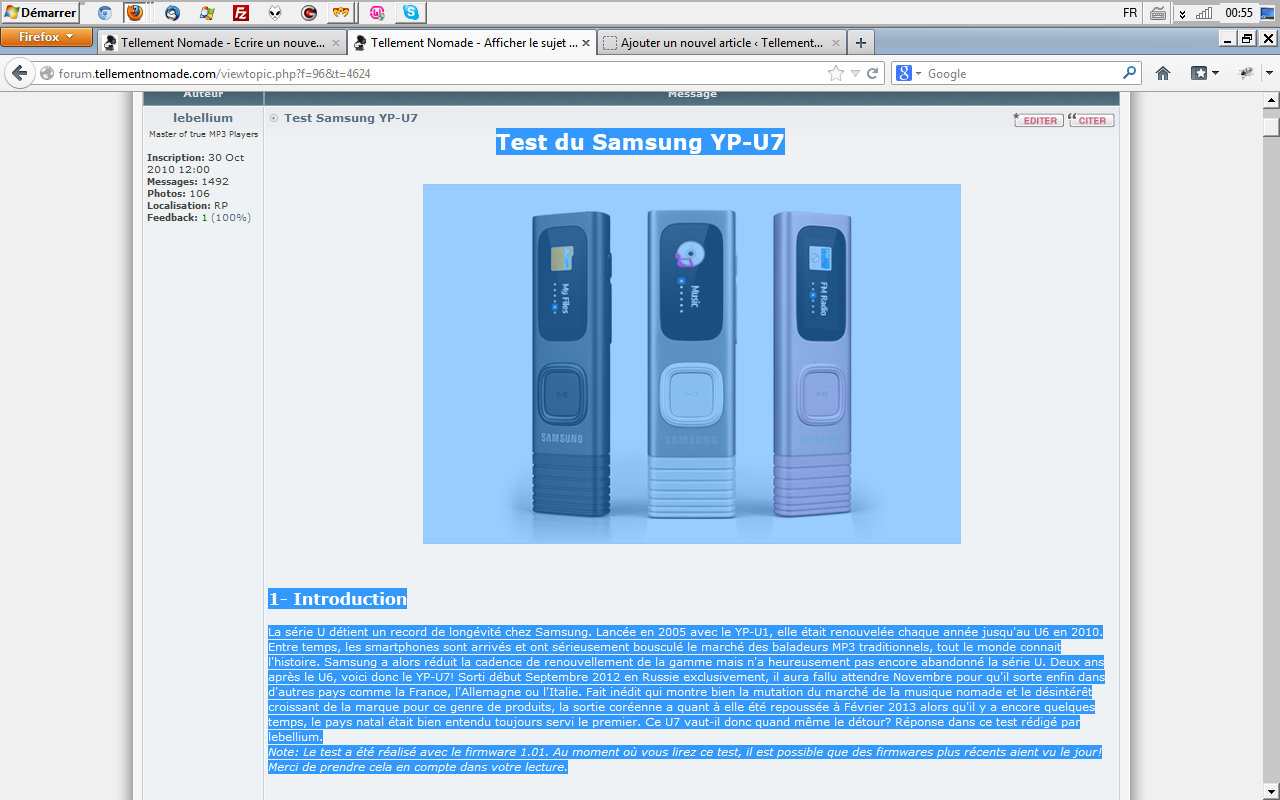Launch Chromium from the quick launch bar
This screenshot has height=800, width=1280.
(104, 13)
